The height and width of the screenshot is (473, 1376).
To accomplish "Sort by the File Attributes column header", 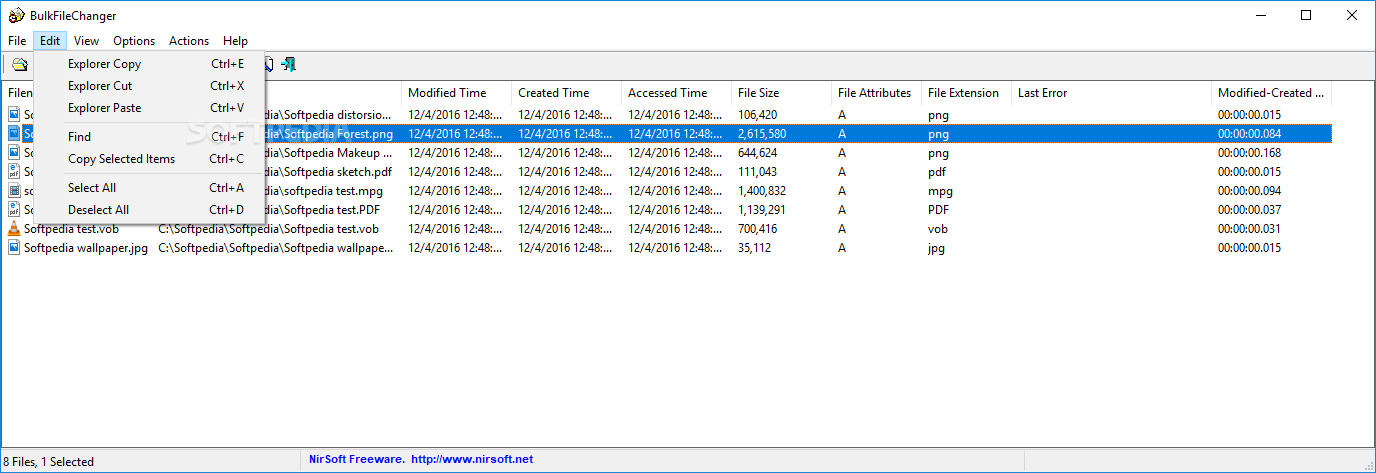I will click(x=876, y=93).
